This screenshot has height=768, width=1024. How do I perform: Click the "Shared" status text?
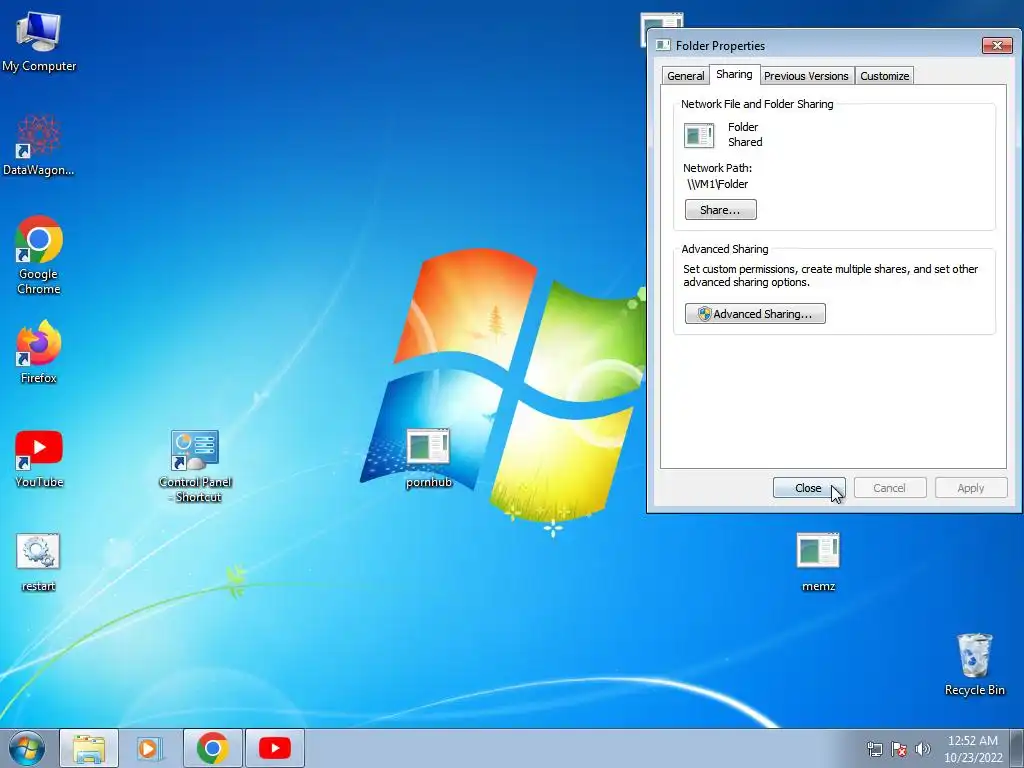(745, 142)
